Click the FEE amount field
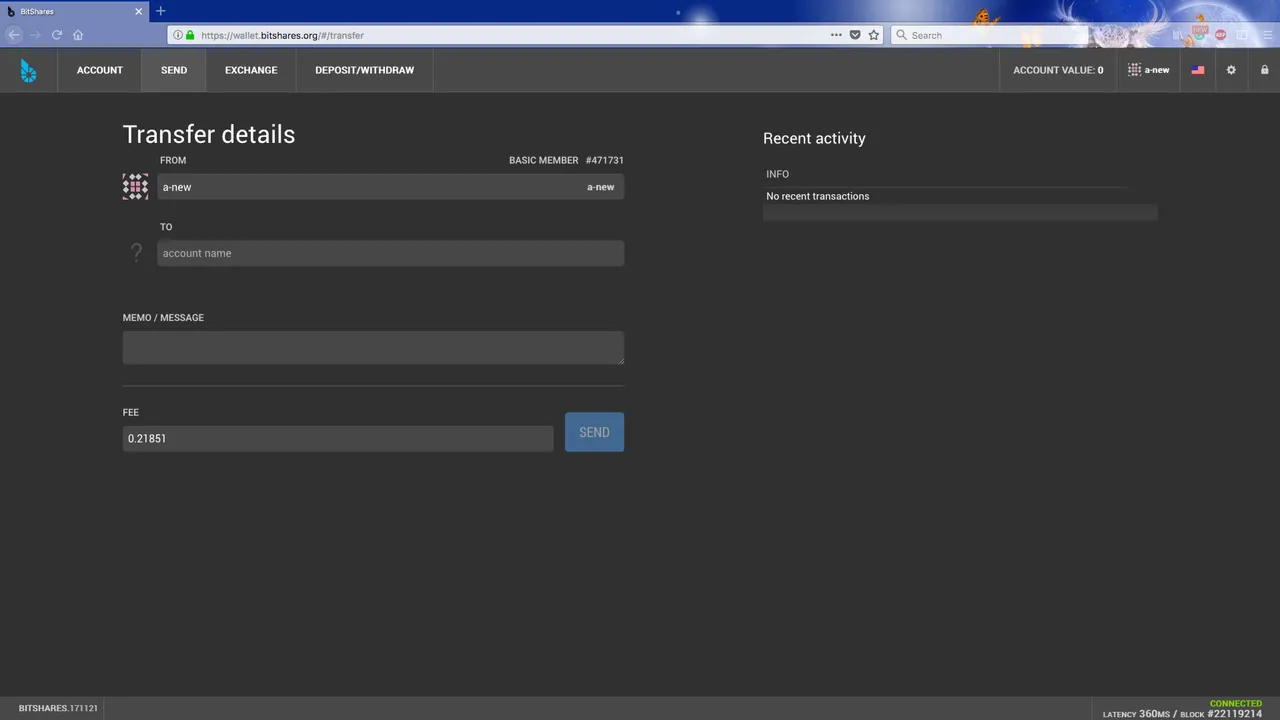 coord(338,438)
